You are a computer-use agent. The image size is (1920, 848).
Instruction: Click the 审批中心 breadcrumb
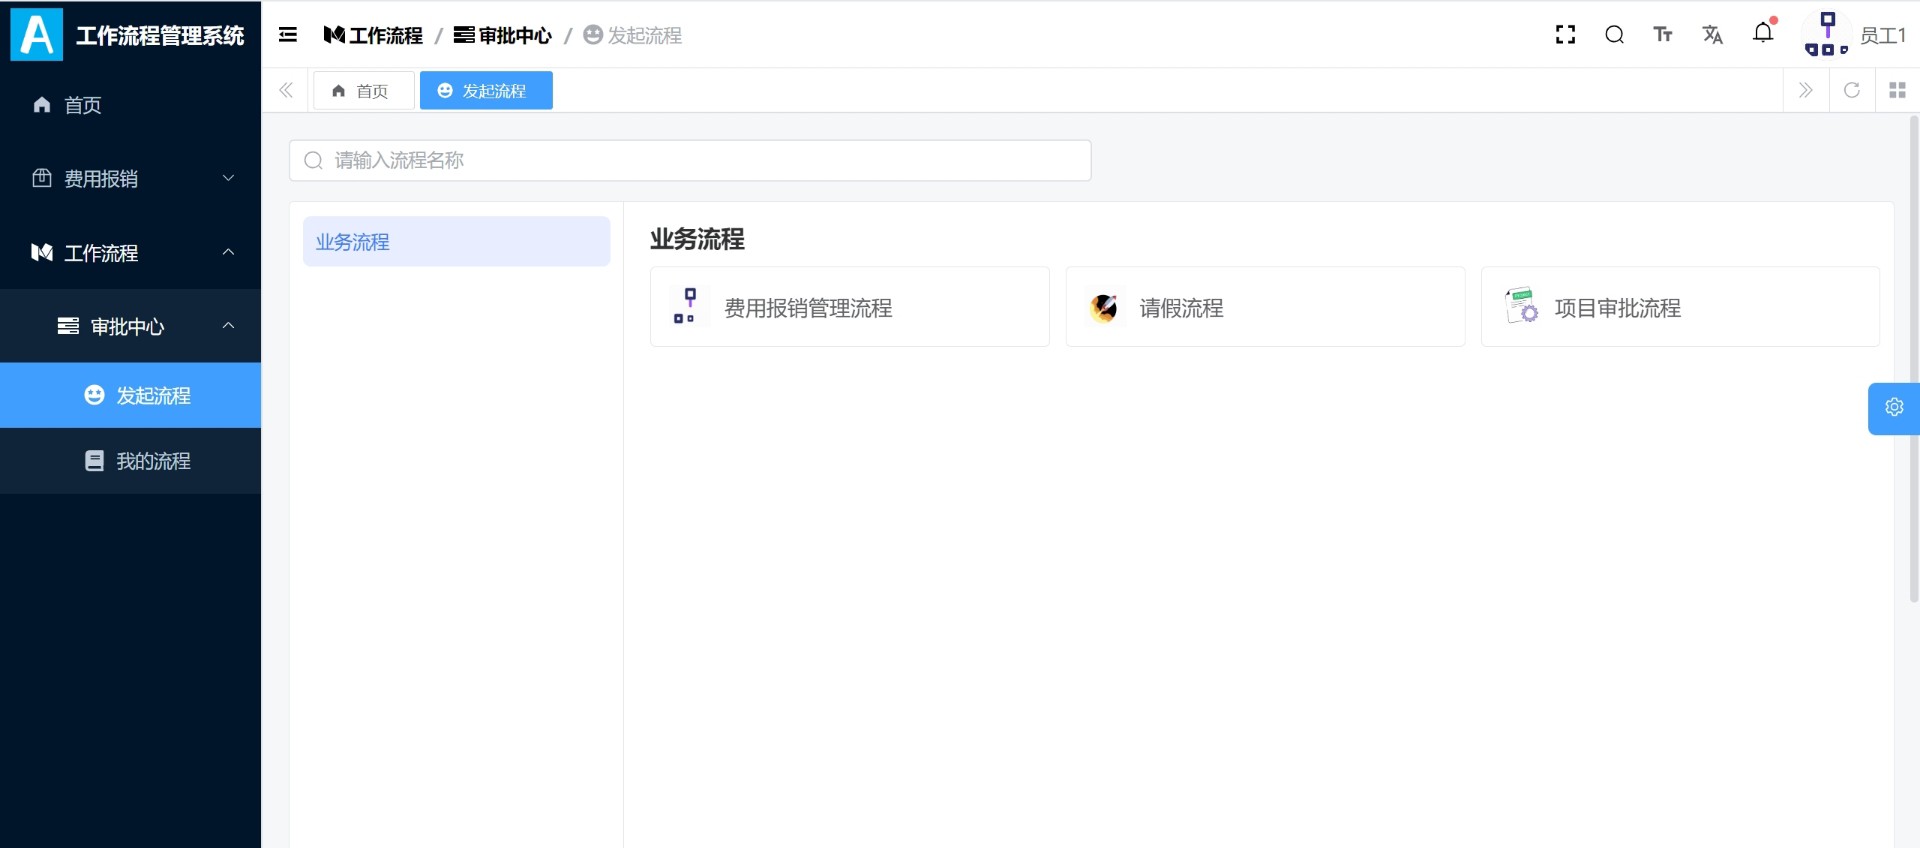coord(503,36)
